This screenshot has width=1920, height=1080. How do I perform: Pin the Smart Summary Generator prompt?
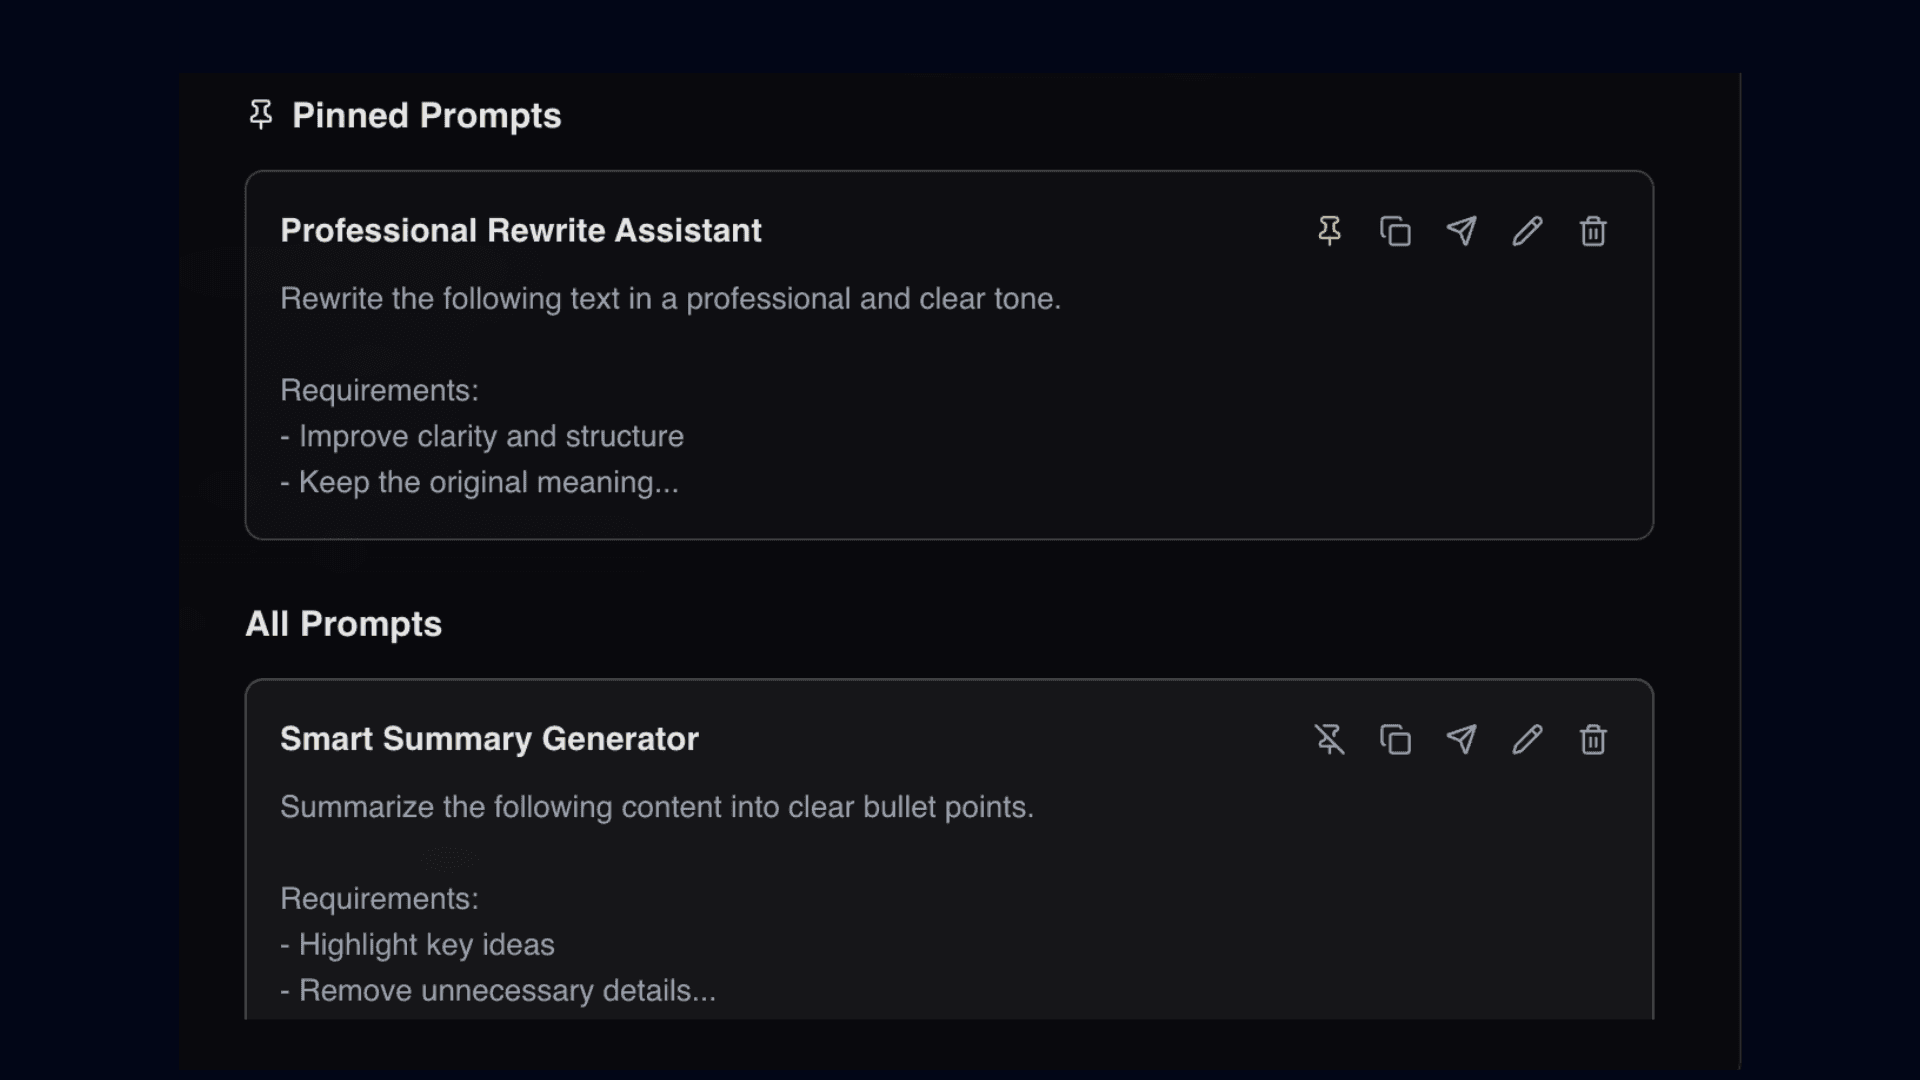[x=1330, y=739]
